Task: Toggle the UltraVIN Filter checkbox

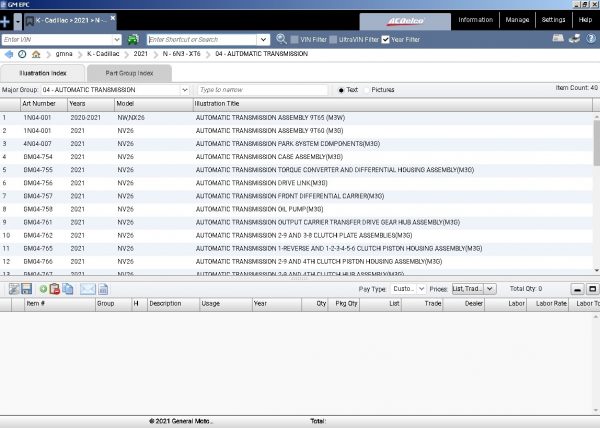Action: (x=333, y=39)
